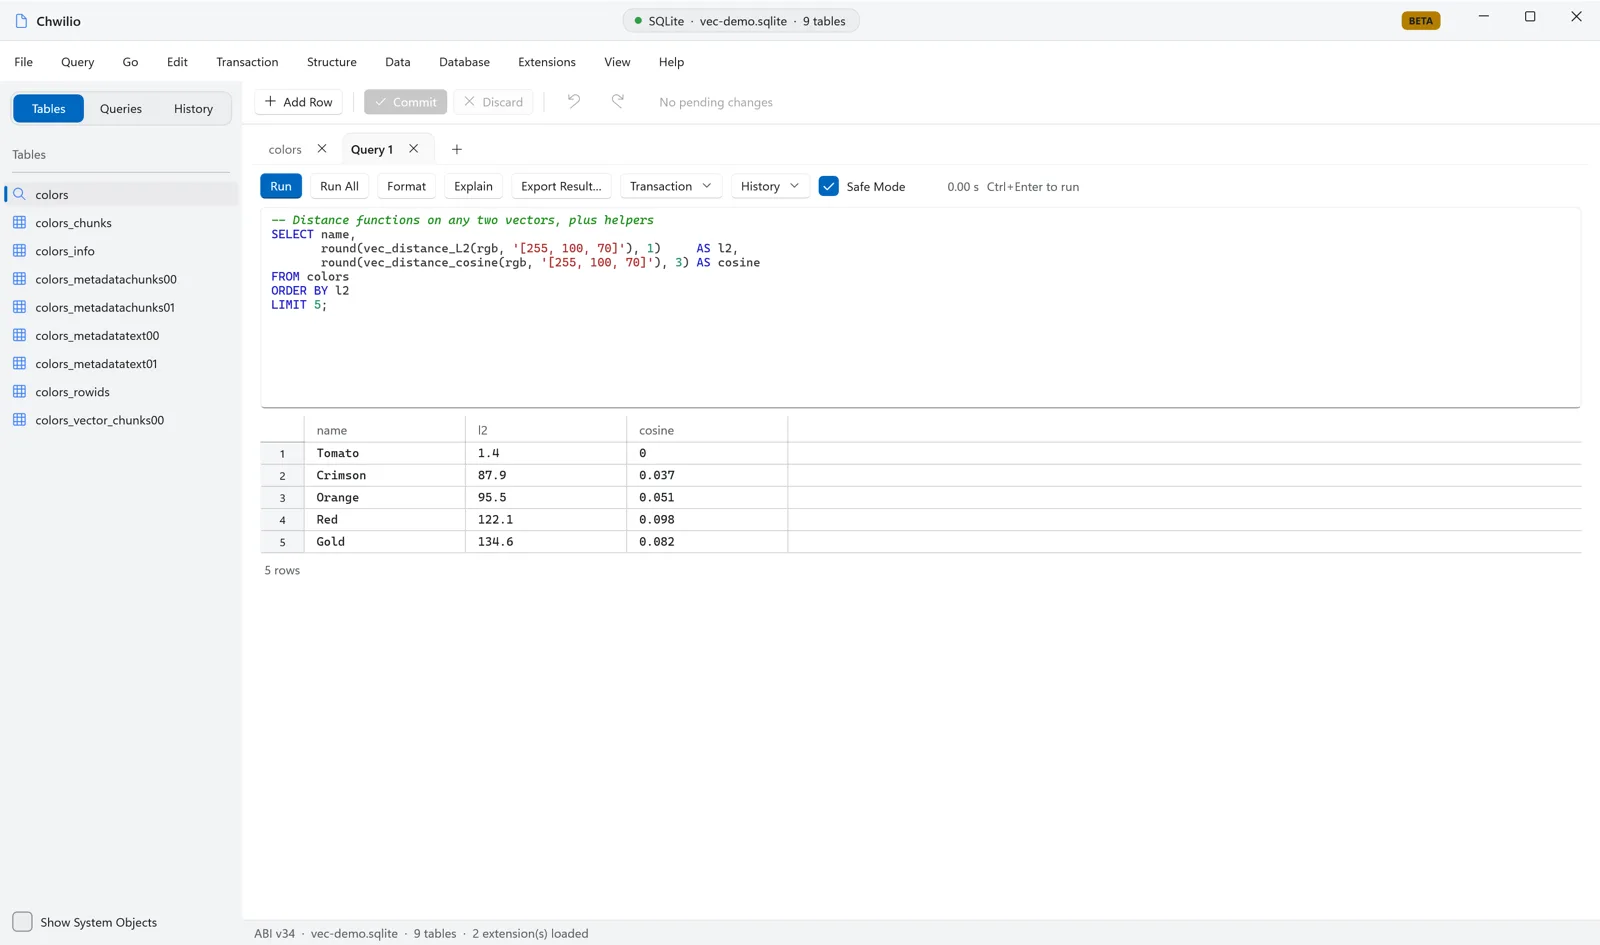Open the Transaction menu in menu bar
Viewport: 1600px width, 945px height.
tap(247, 62)
